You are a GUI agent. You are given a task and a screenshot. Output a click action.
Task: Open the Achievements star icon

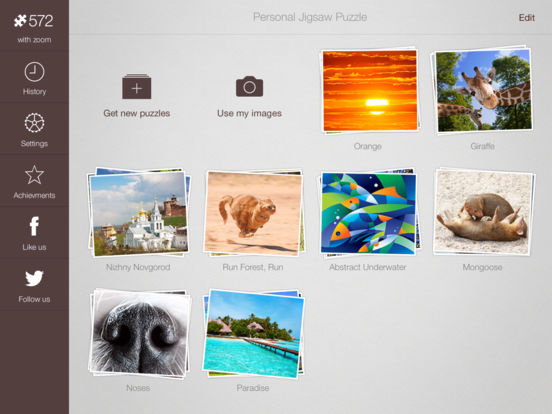pyautogui.click(x=34, y=175)
